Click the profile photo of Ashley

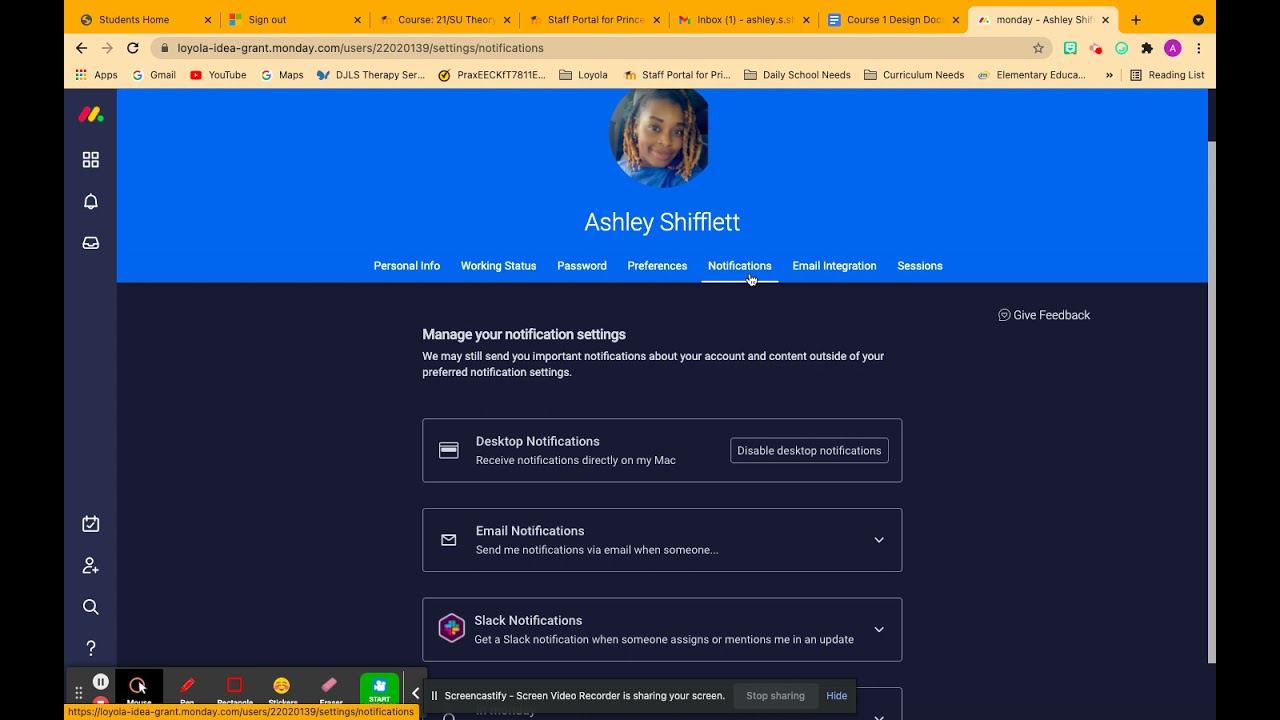[x=659, y=138]
